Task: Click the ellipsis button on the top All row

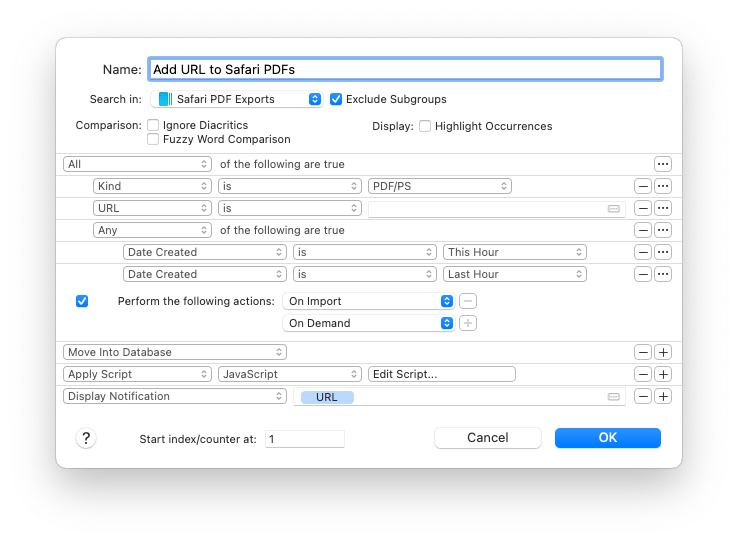Action: [x=662, y=164]
